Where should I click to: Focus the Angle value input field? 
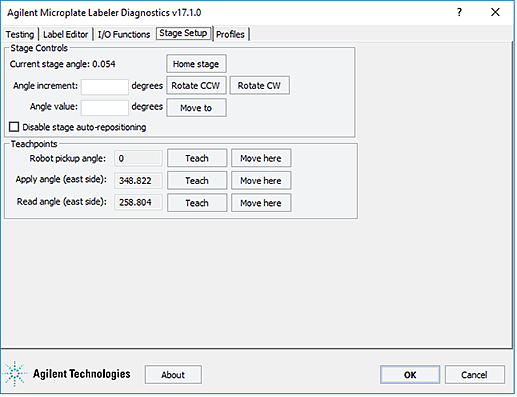(105, 108)
